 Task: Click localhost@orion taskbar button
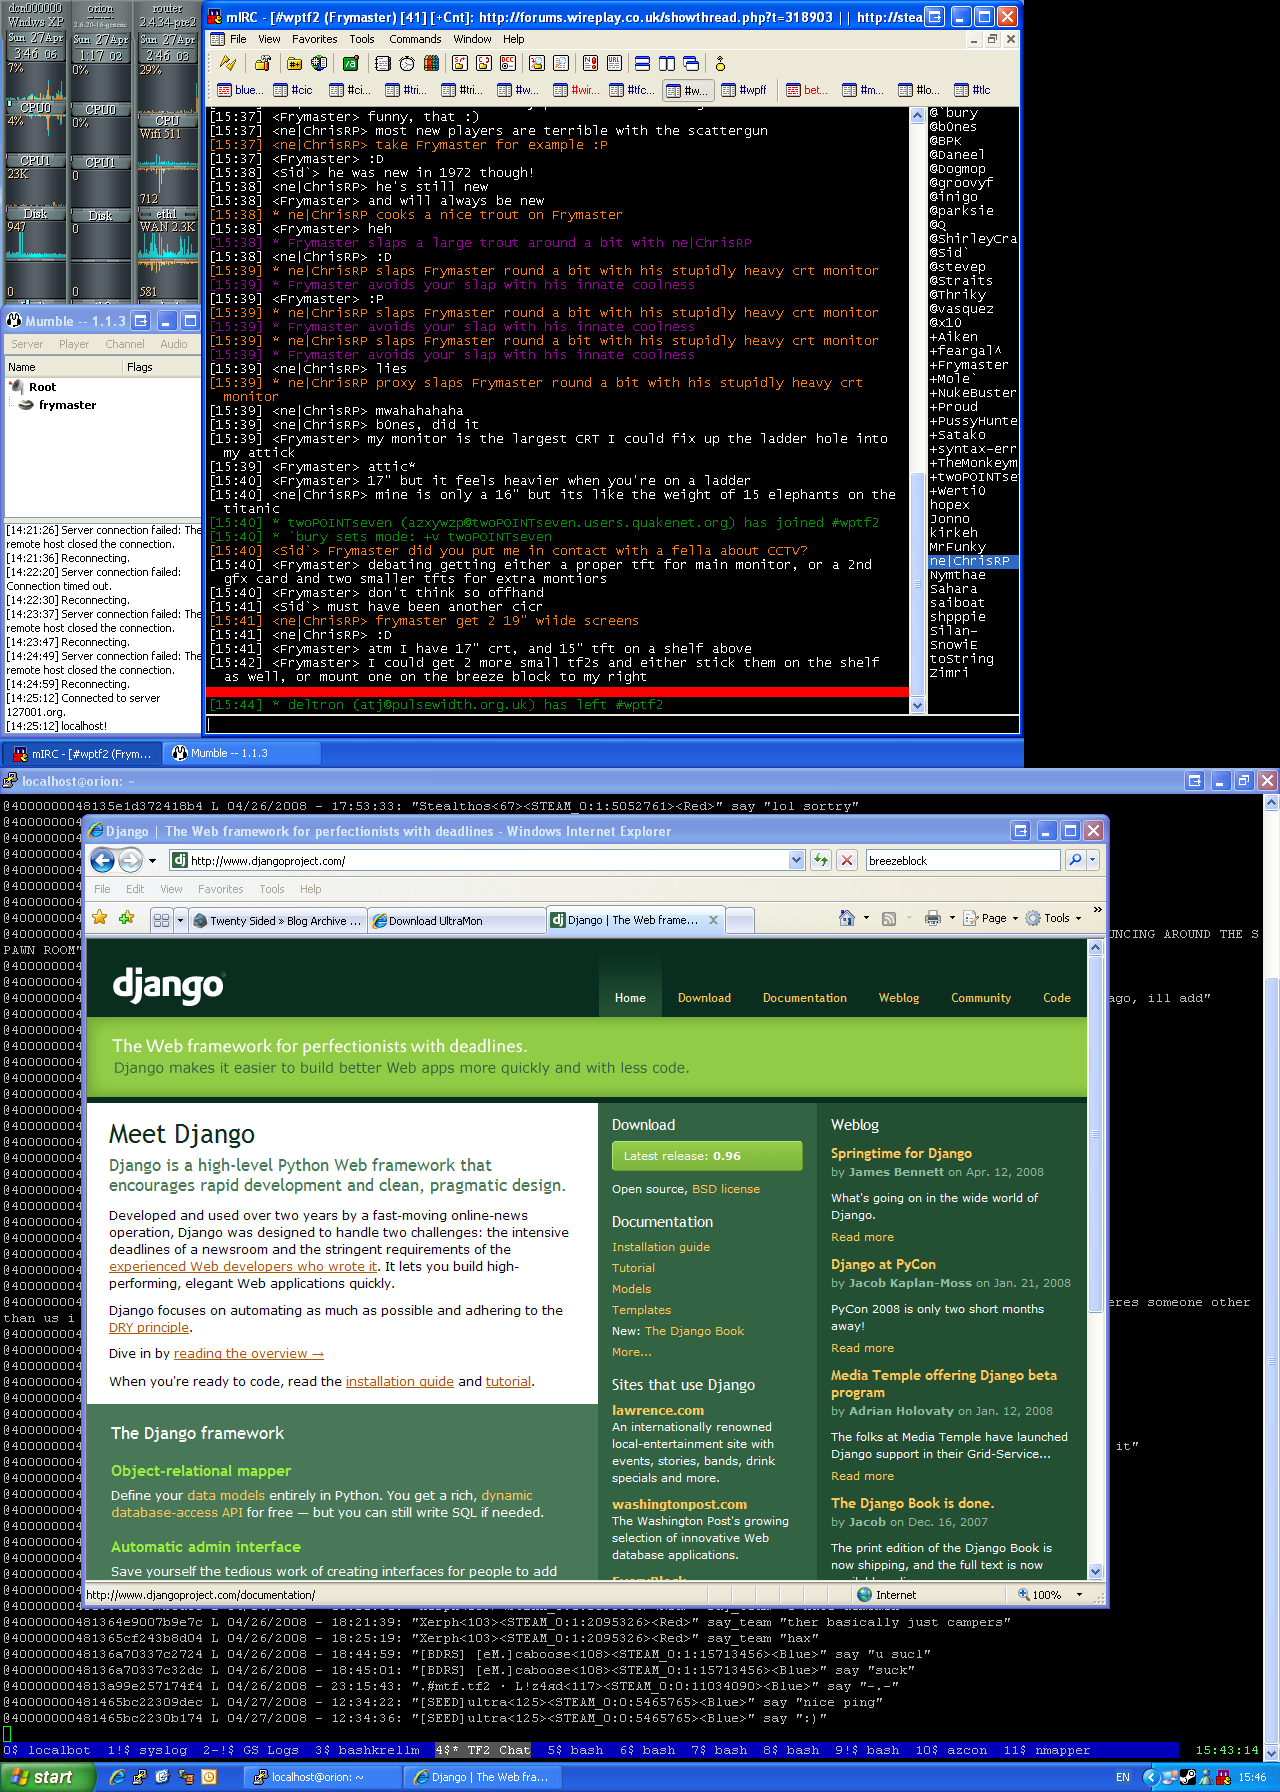tap(321, 1777)
